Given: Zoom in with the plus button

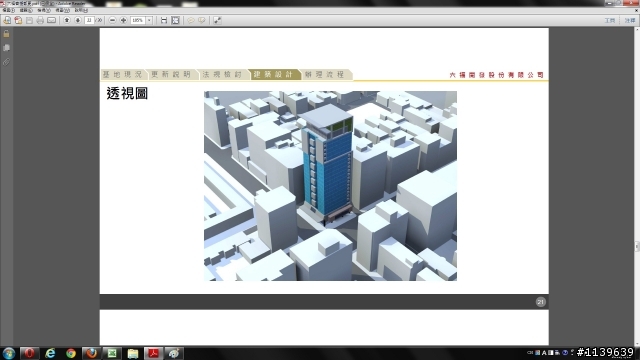Looking at the screenshot, I should (123, 20).
